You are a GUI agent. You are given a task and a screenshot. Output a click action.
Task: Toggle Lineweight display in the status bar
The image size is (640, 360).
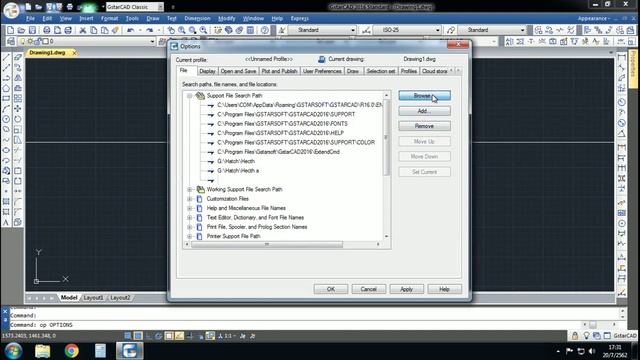(x=190, y=336)
